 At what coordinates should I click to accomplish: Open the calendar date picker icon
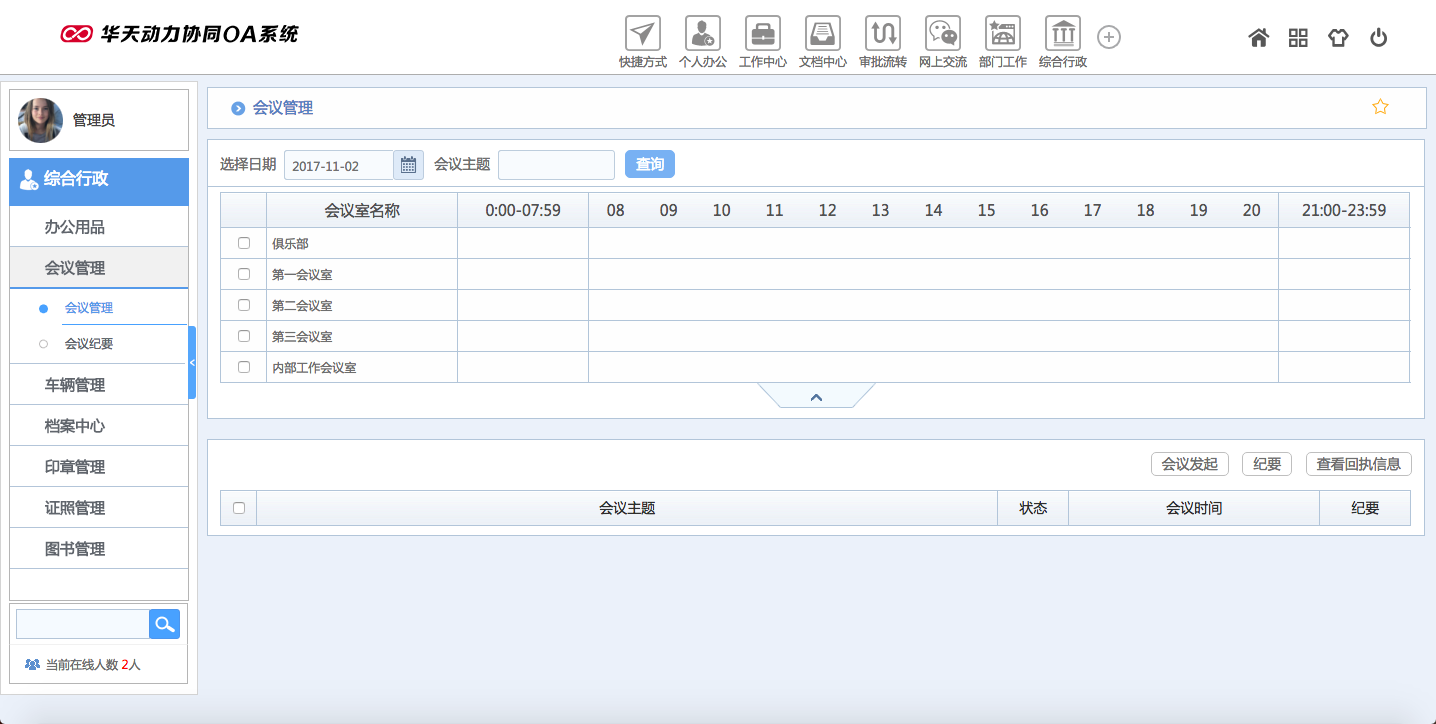click(408, 165)
